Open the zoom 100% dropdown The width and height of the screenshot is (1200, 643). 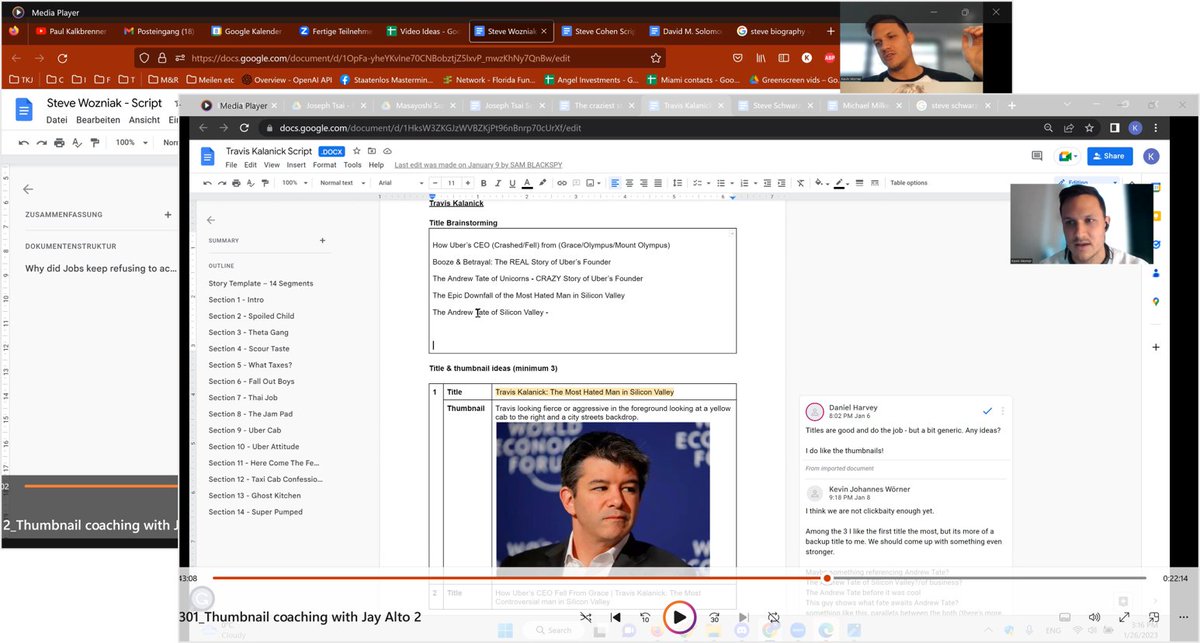(x=295, y=183)
